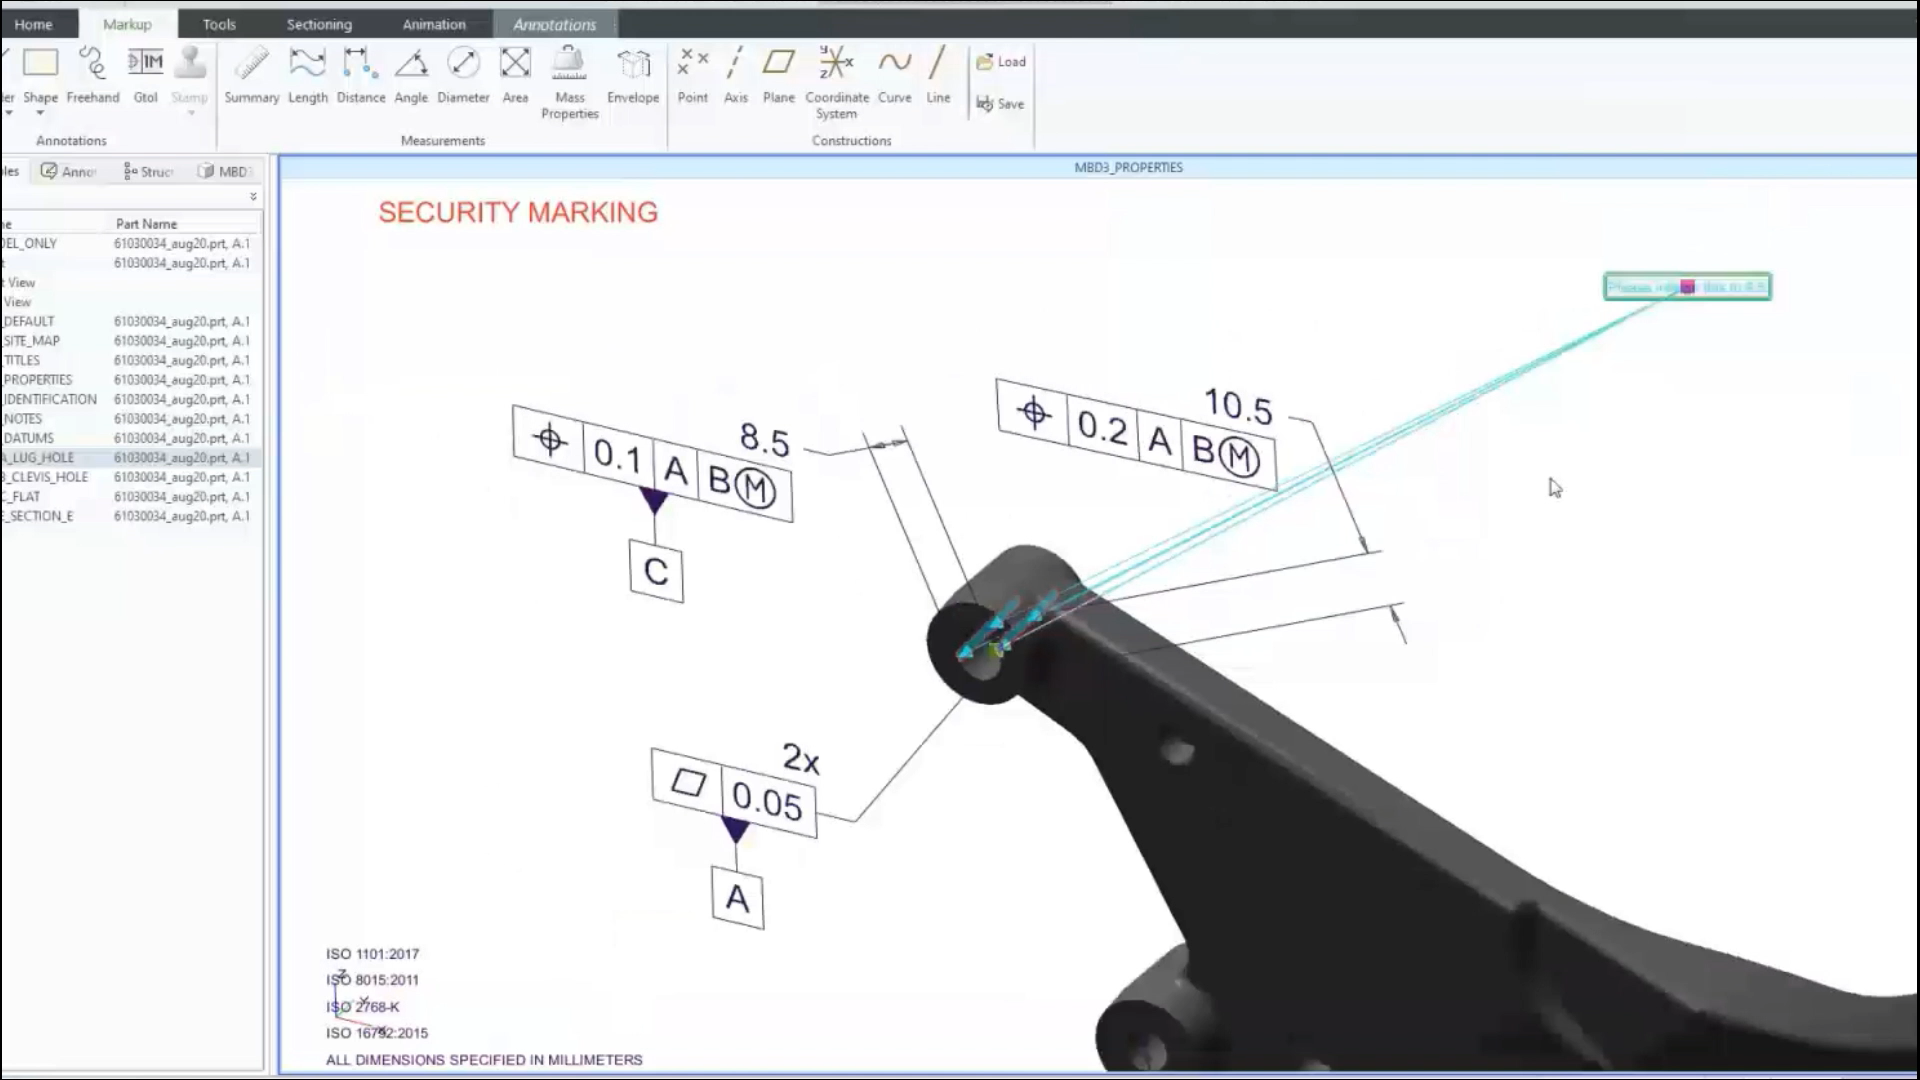Select the 0.05 flatness tolerance frame
1920x1080 pixels.
point(734,793)
